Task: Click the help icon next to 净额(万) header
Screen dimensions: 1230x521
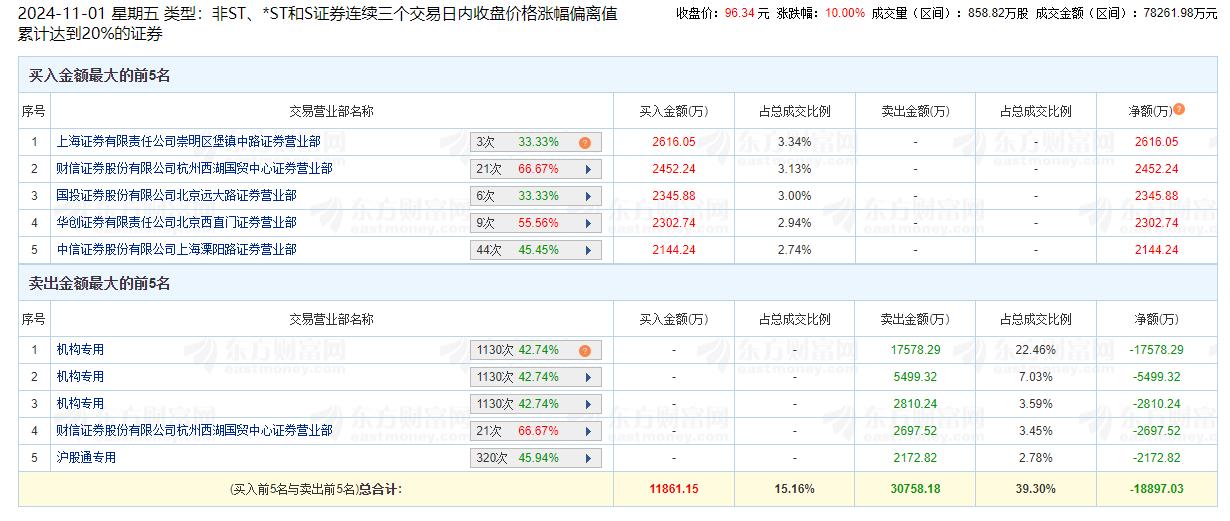Action: [1179, 110]
